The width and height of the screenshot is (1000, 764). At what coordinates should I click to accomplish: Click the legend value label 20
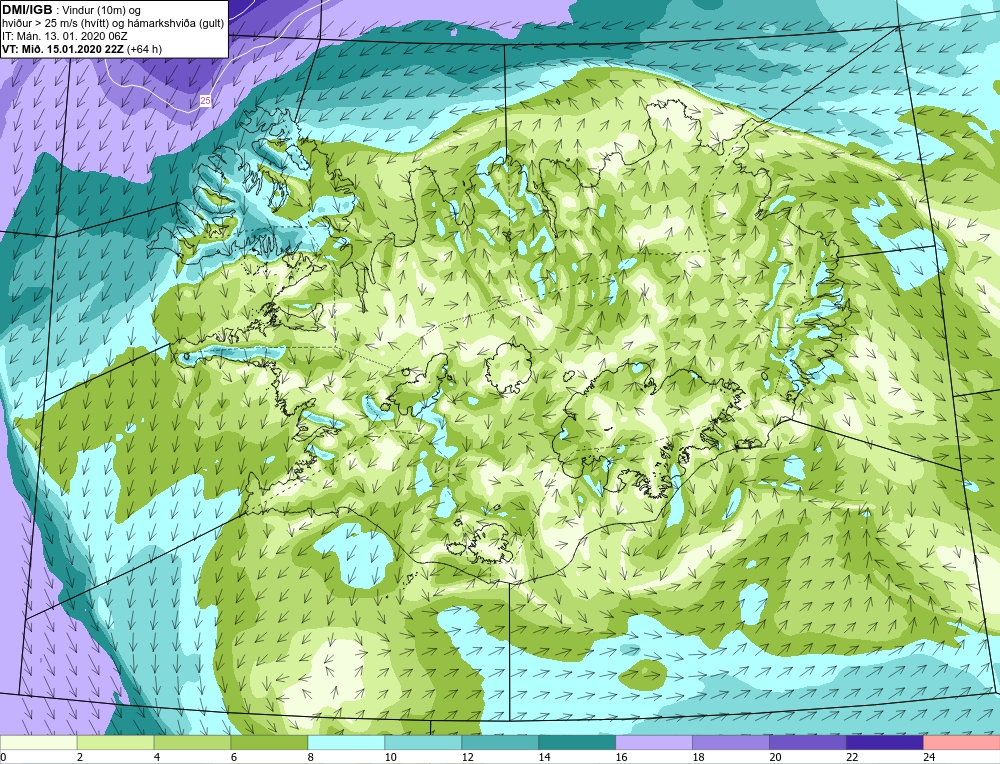[x=775, y=757]
